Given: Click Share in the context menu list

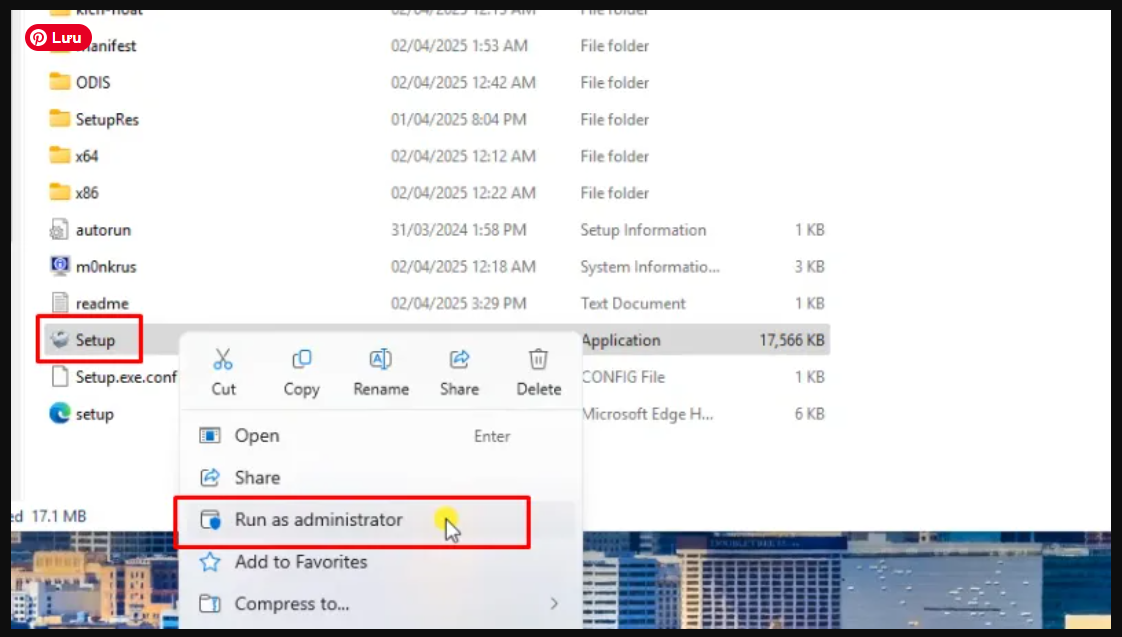Looking at the screenshot, I should pyautogui.click(x=257, y=477).
